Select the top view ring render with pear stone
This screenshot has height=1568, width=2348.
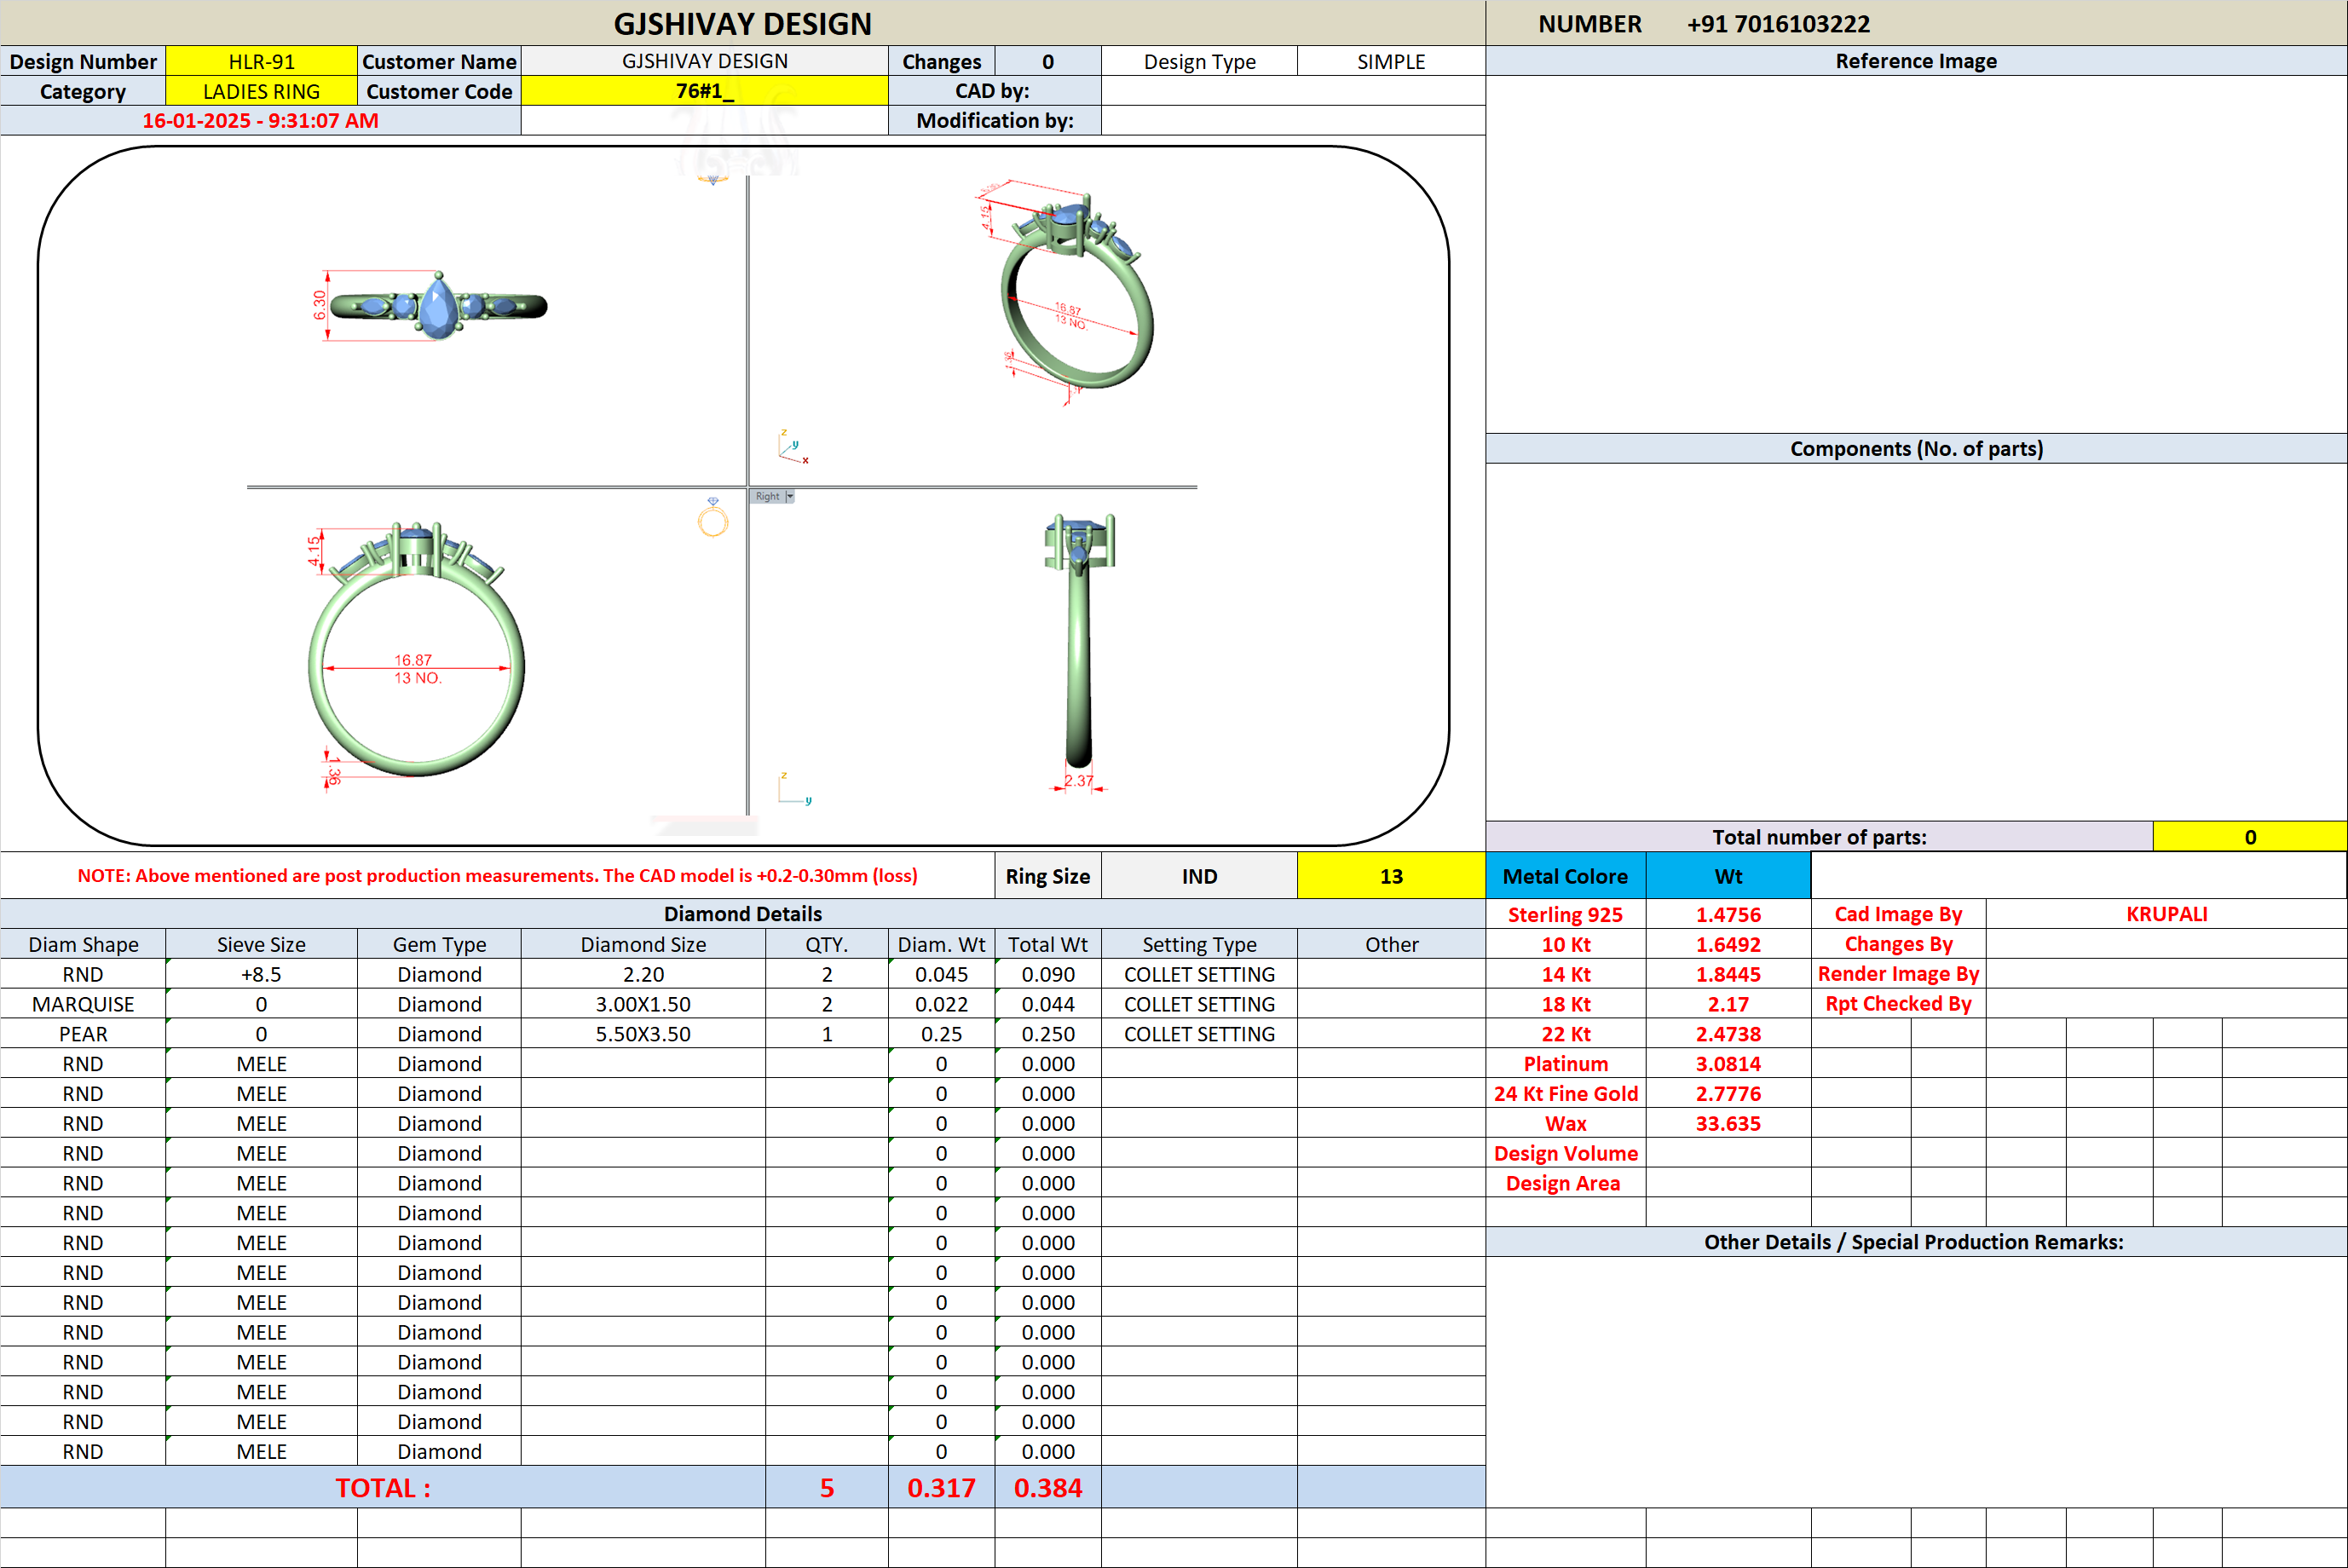pos(439,306)
